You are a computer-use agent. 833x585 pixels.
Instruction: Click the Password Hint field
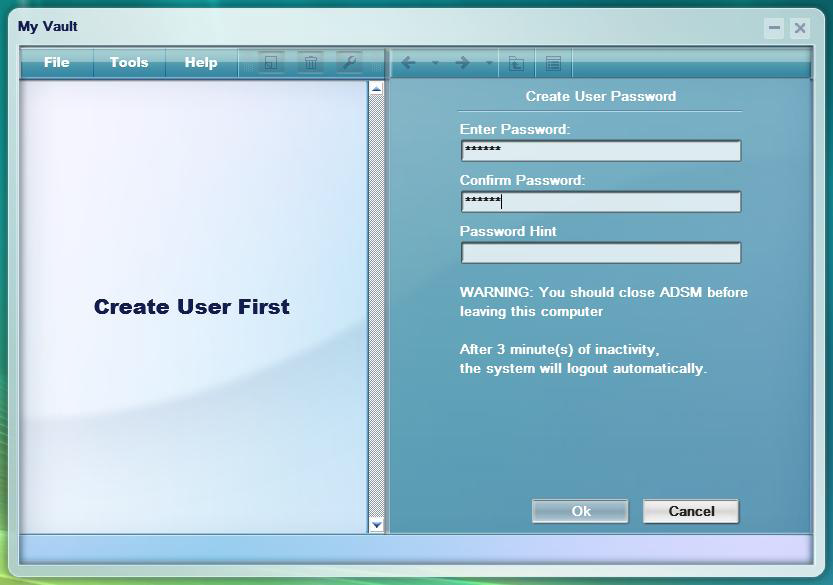[601, 253]
